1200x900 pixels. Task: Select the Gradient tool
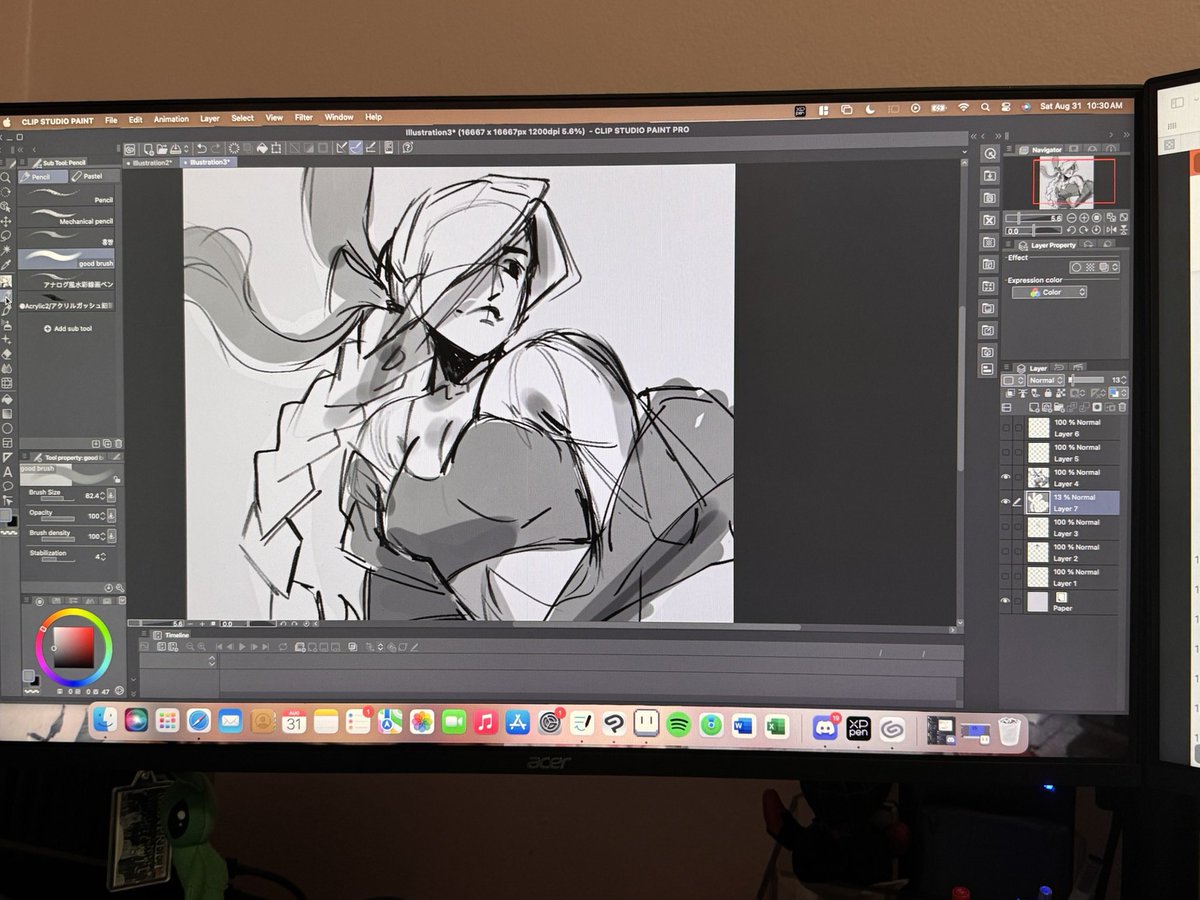click(x=6, y=413)
